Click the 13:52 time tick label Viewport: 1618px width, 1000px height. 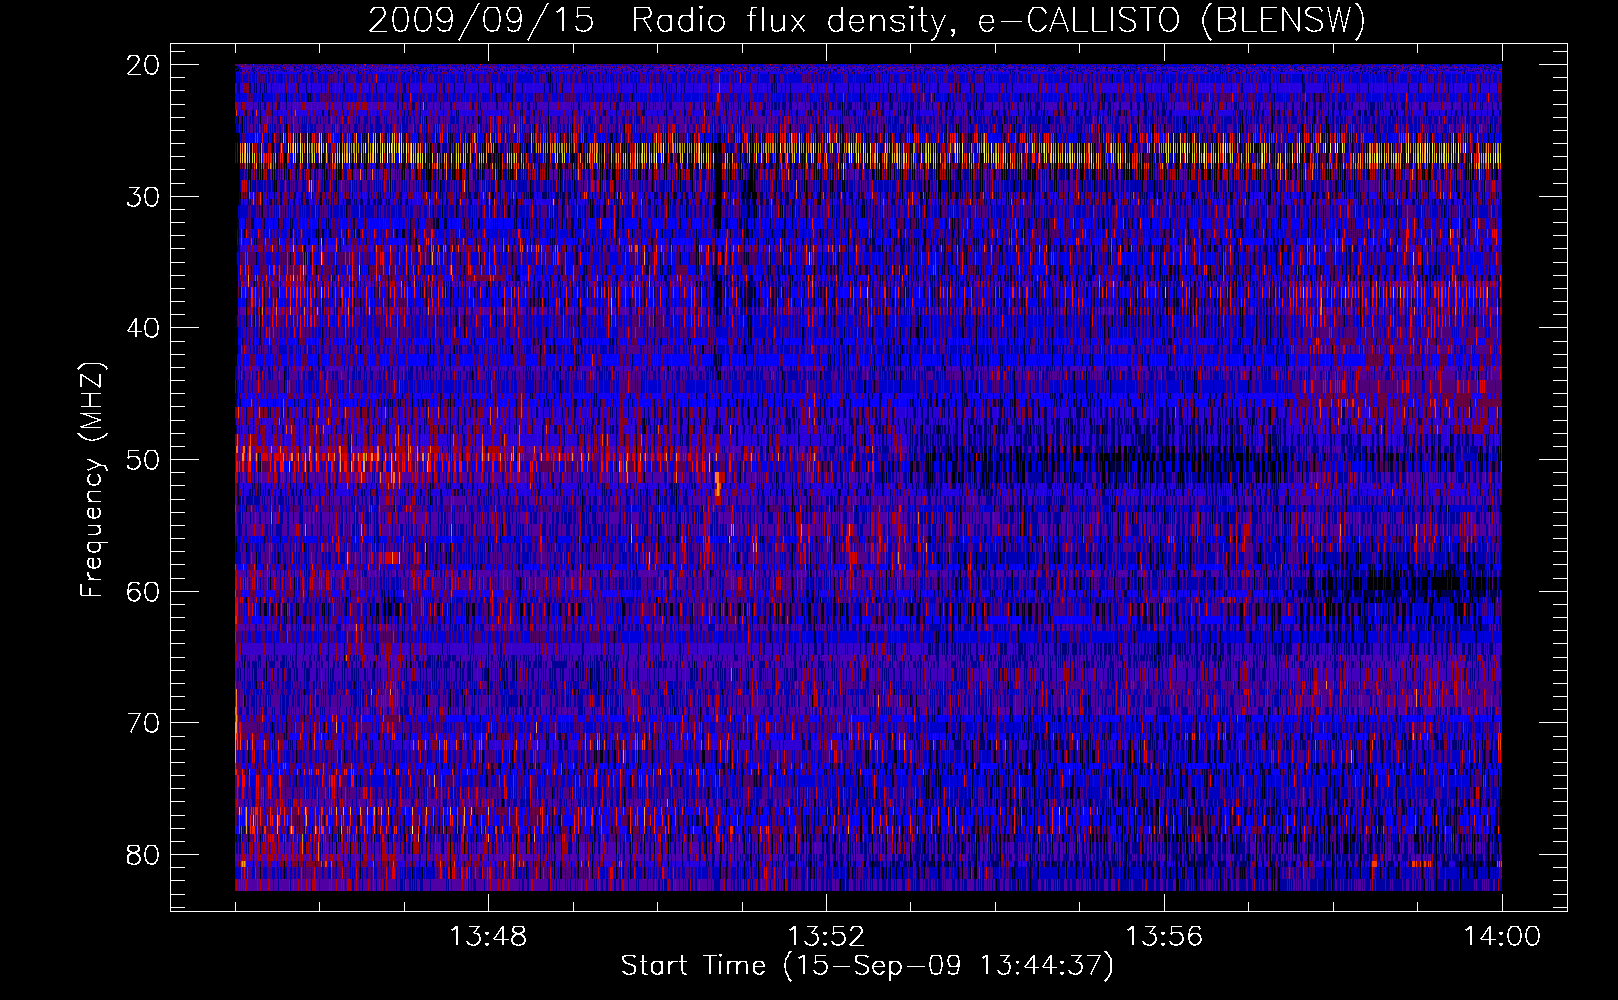point(826,937)
